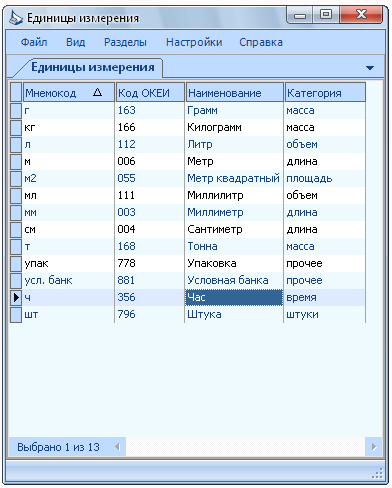This screenshot has width=392, height=488.
Task: Select the Метр квадратный name cell
Action: 234,178
